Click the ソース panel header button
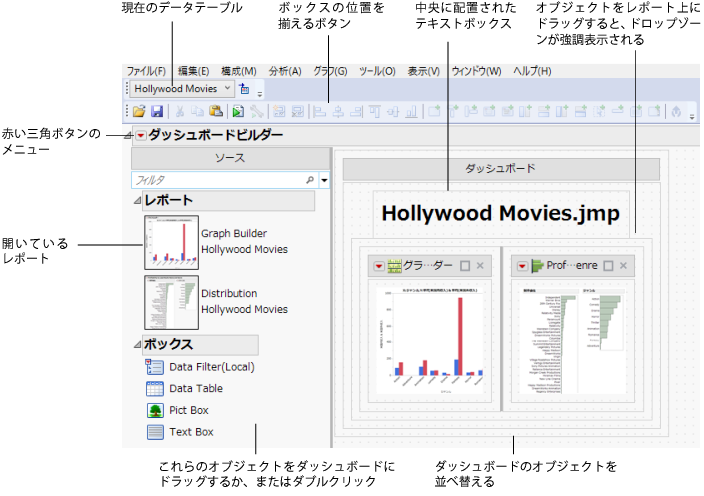The width and height of the screenshot is (704, 496). 230,158
